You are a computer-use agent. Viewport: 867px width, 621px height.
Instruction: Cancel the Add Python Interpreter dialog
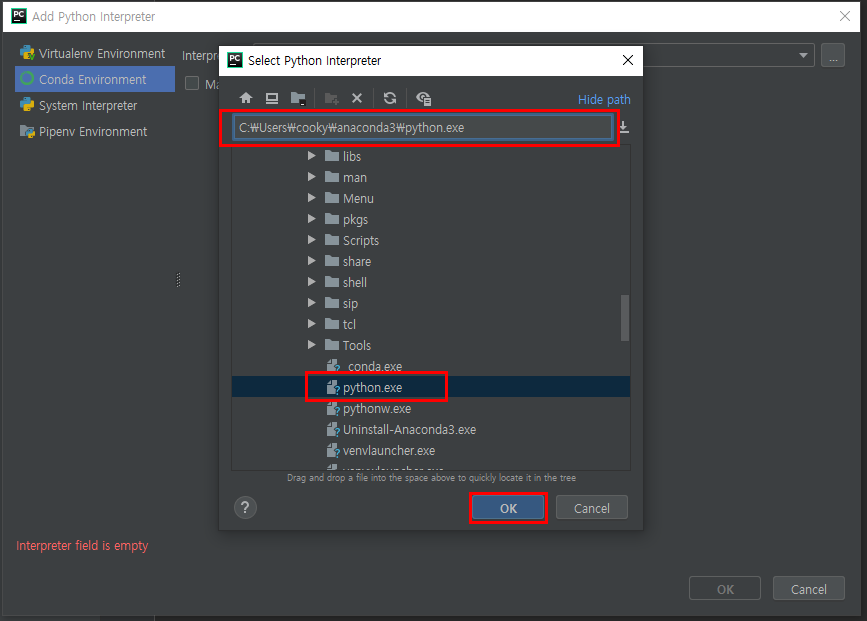(x=808, y=589)
